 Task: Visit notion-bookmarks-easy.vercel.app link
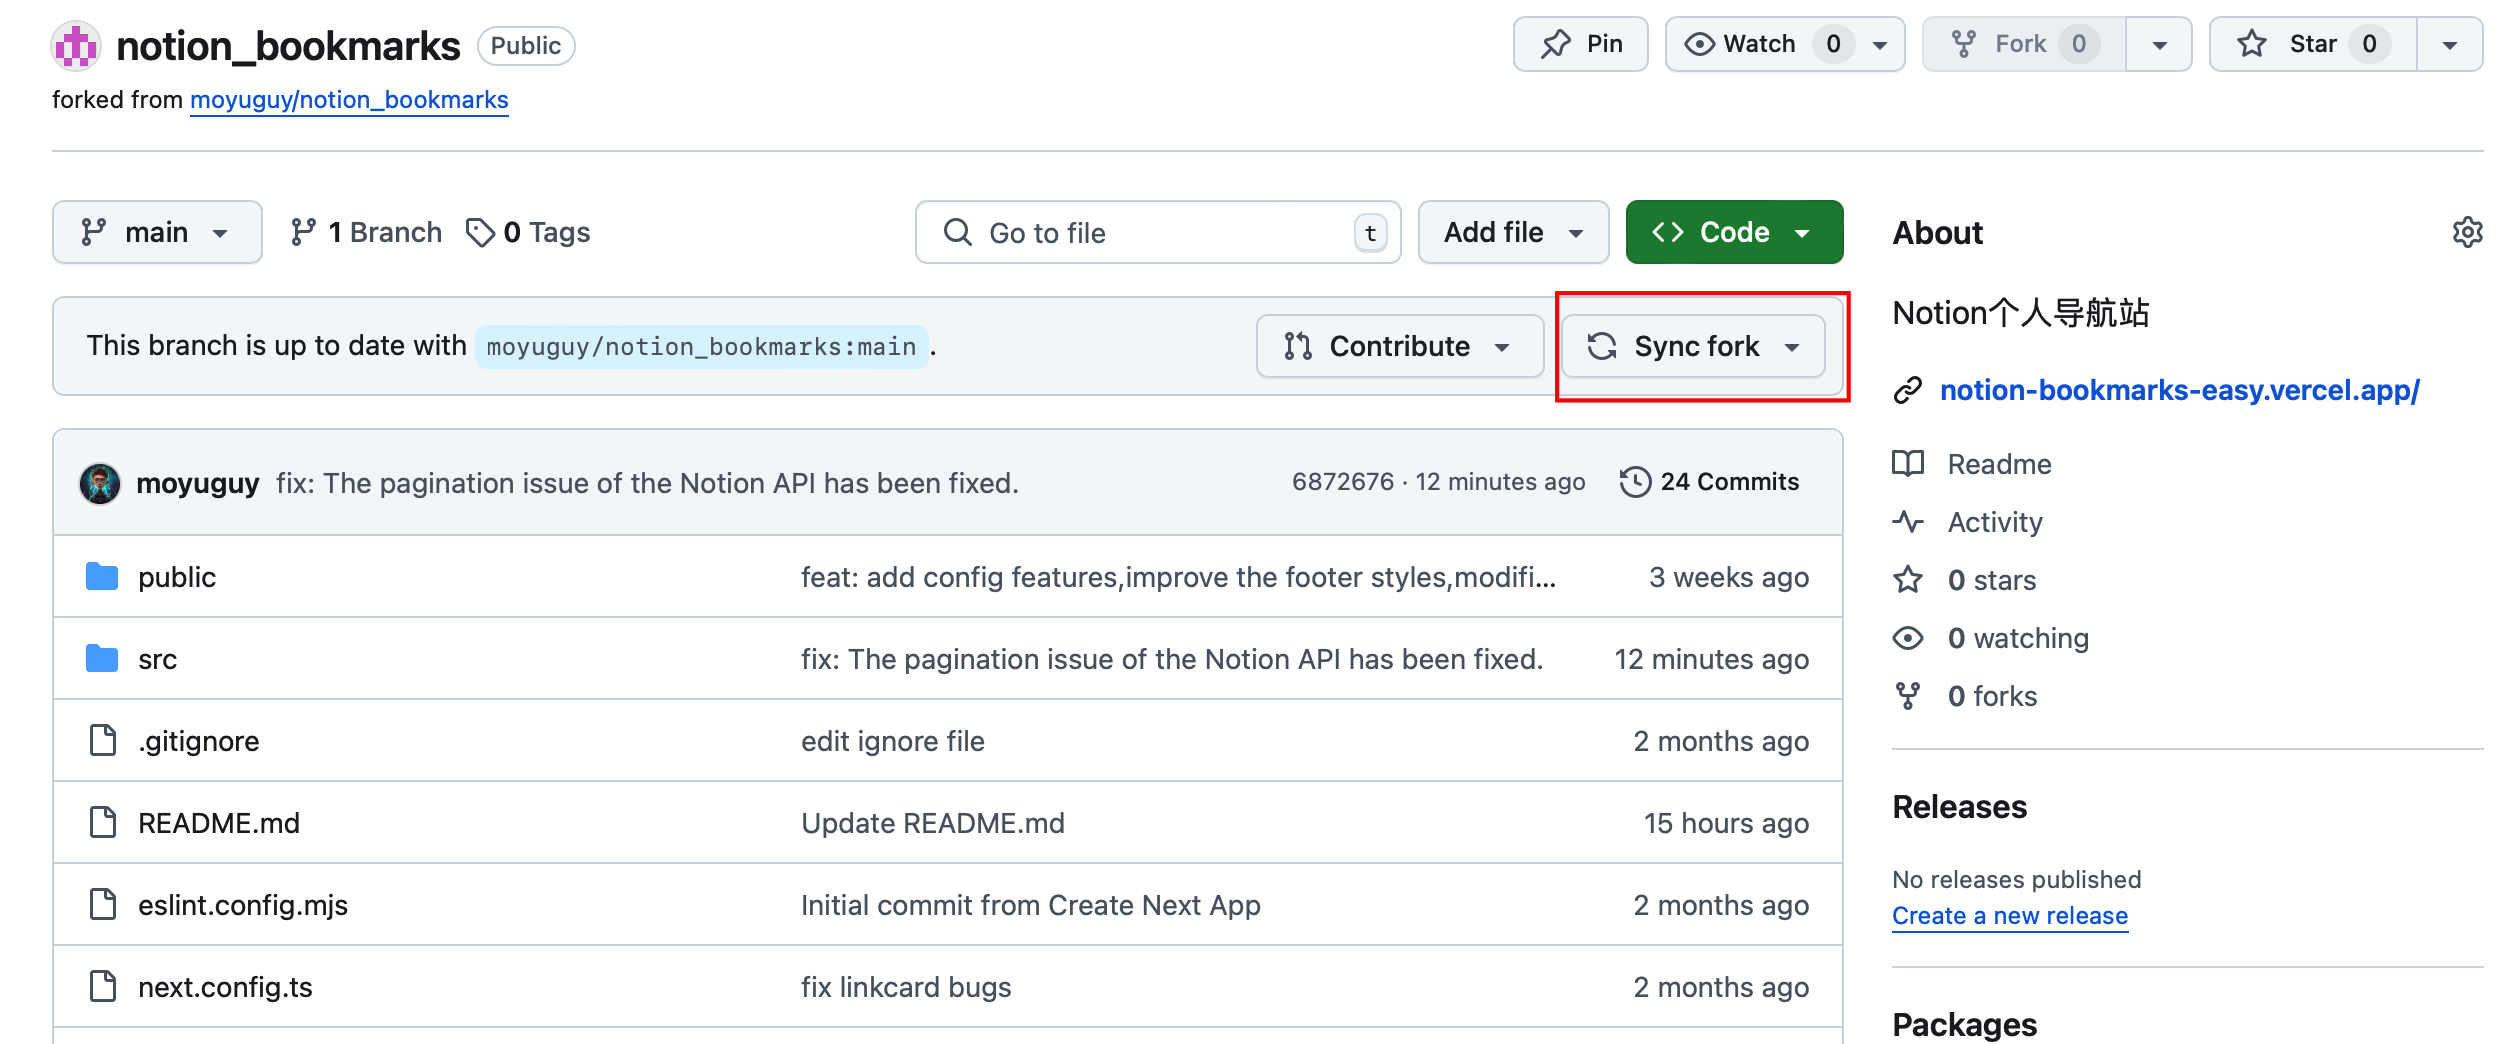click(x=2180, y=390)
